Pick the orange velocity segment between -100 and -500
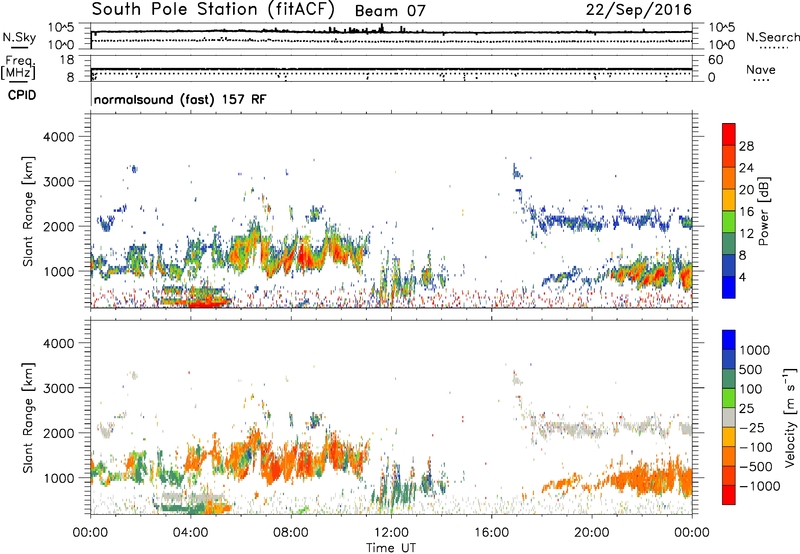This screenshot has width=800, height=554. [729, 456]
